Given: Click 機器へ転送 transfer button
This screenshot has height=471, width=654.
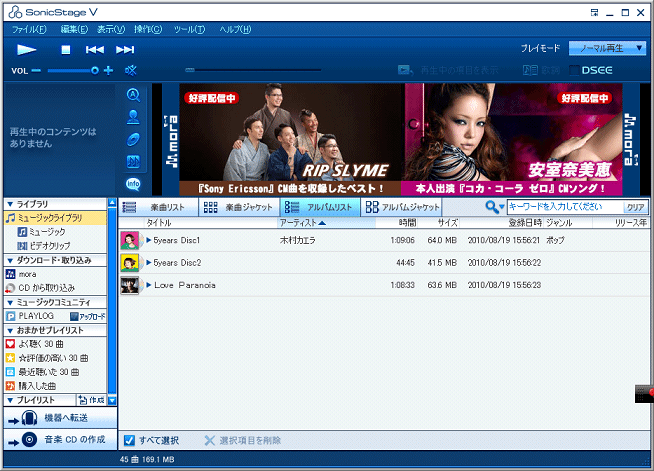Looking at the screenshot, I should 60,418.
